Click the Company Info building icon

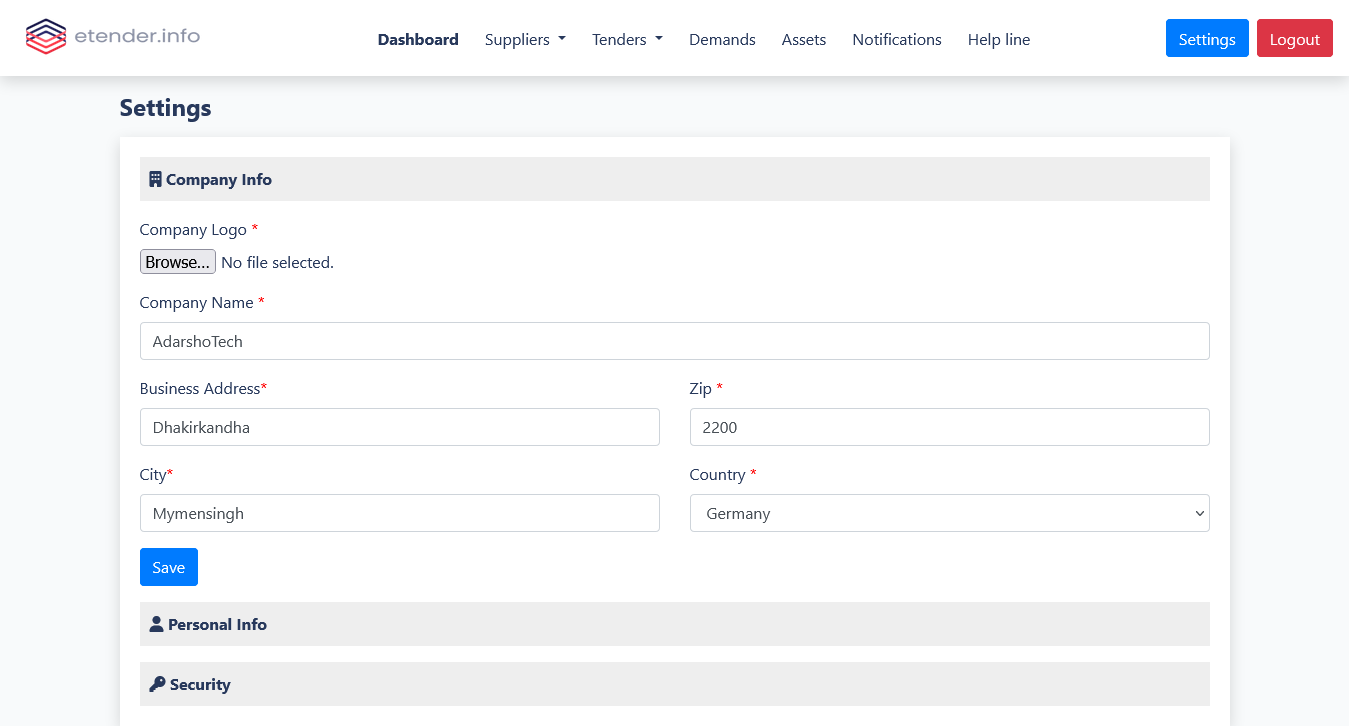155,179
